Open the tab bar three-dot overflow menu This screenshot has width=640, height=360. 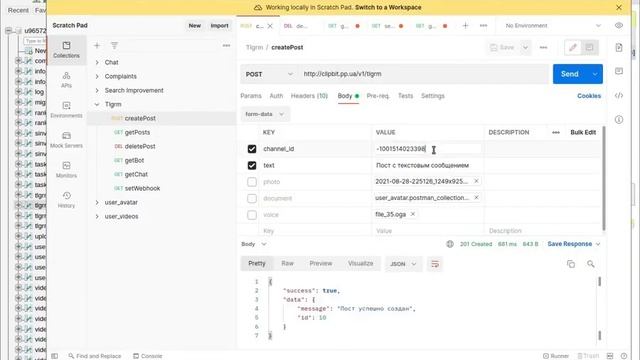tap(483, 26)
